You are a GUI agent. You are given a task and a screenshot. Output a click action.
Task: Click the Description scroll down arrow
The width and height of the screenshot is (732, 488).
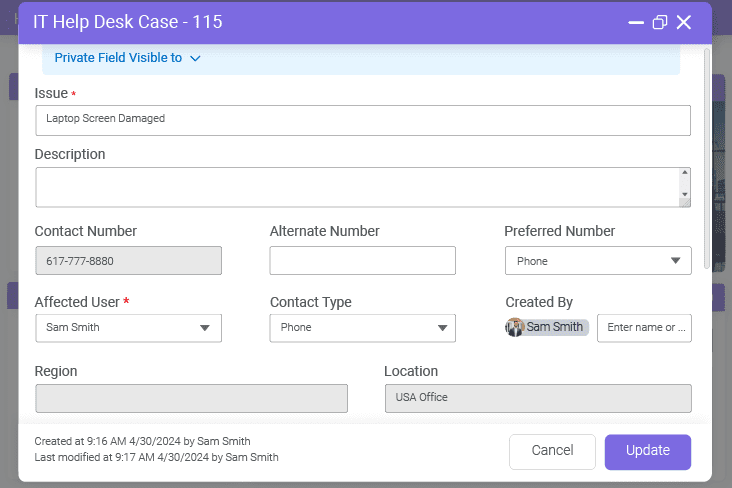pos(685,194)
